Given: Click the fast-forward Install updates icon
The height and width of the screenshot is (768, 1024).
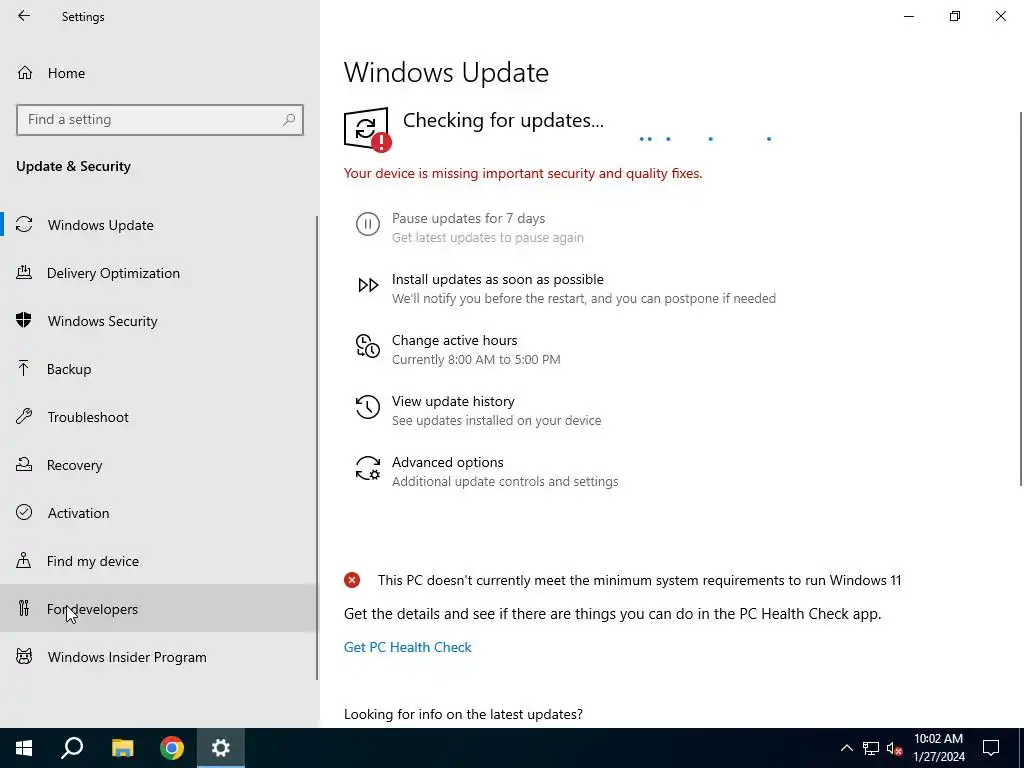Looking at the screenshot, I should point(368,285).
